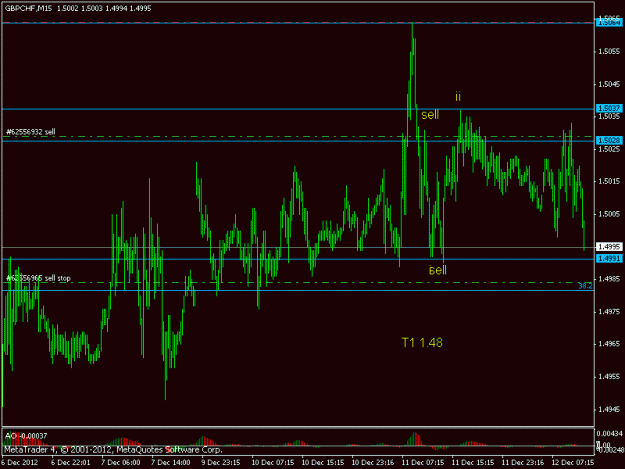Viewport: 625px width, 469px height.
Task: Click the lower 'sell' annotation near 1.4991
Action: point(438,270)
